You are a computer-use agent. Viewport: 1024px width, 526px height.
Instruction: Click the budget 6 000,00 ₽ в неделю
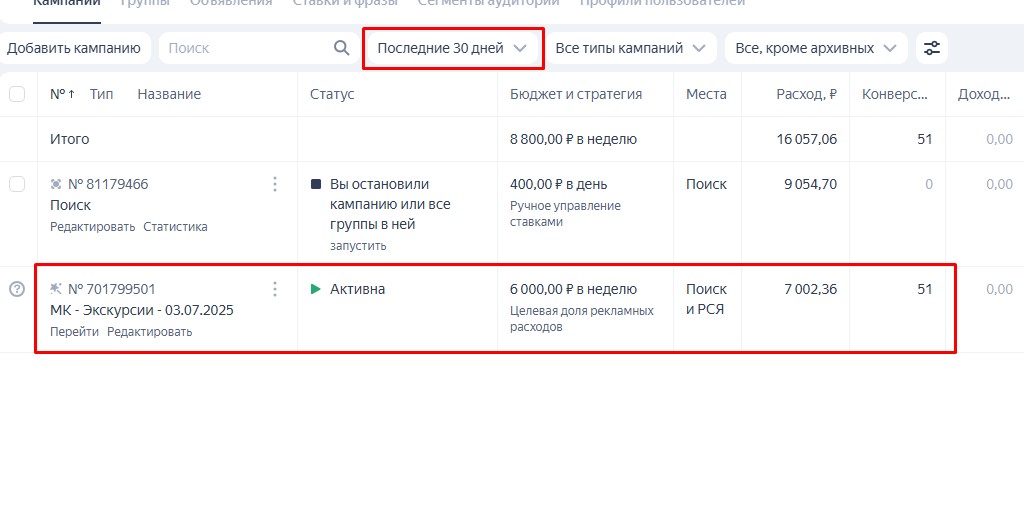coord(573,289)
